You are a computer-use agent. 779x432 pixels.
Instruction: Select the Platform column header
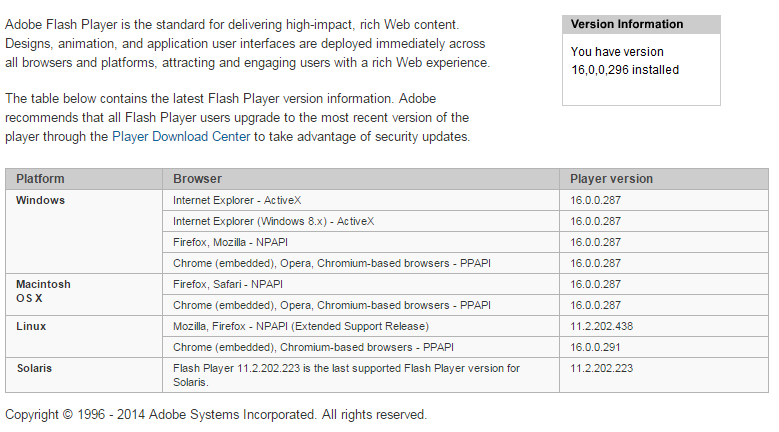click(84, 179)
